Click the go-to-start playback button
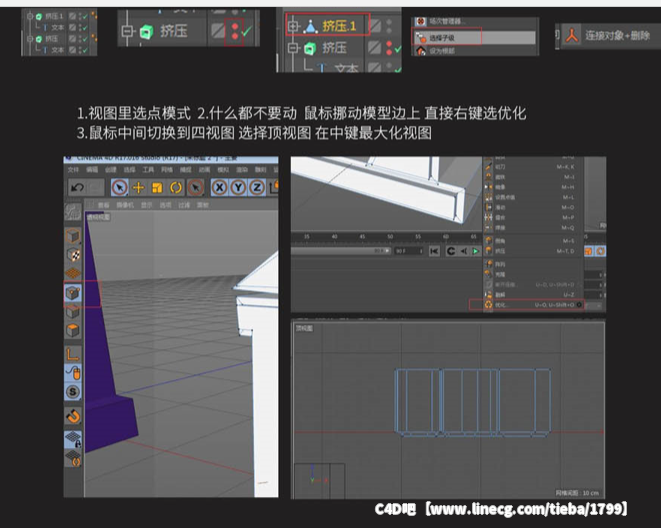Viewport: 661px width, 528px height. [x=434, y=251]
